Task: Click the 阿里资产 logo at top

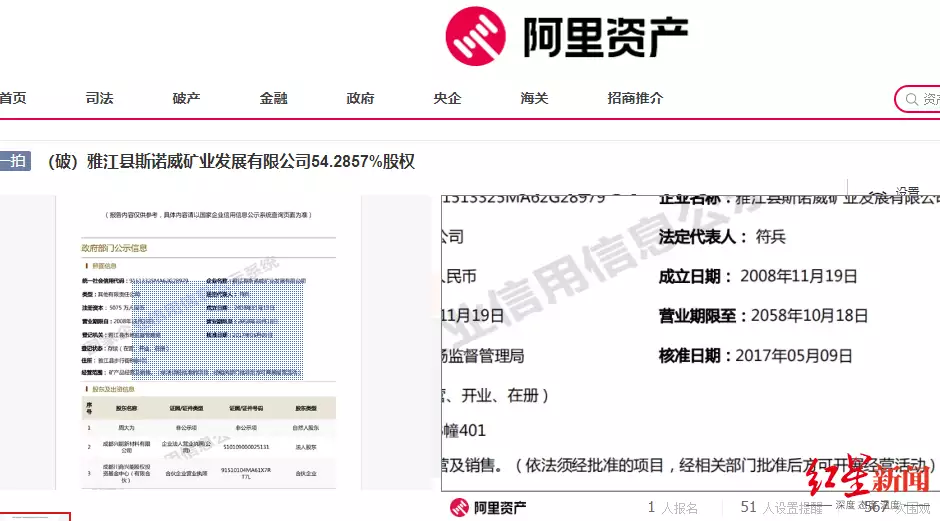Action: point(567,37)
